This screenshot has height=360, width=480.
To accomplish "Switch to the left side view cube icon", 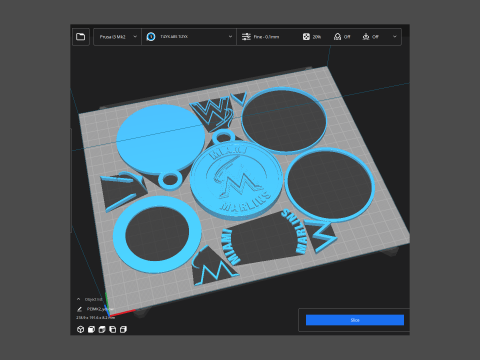I will pos(113,329).
